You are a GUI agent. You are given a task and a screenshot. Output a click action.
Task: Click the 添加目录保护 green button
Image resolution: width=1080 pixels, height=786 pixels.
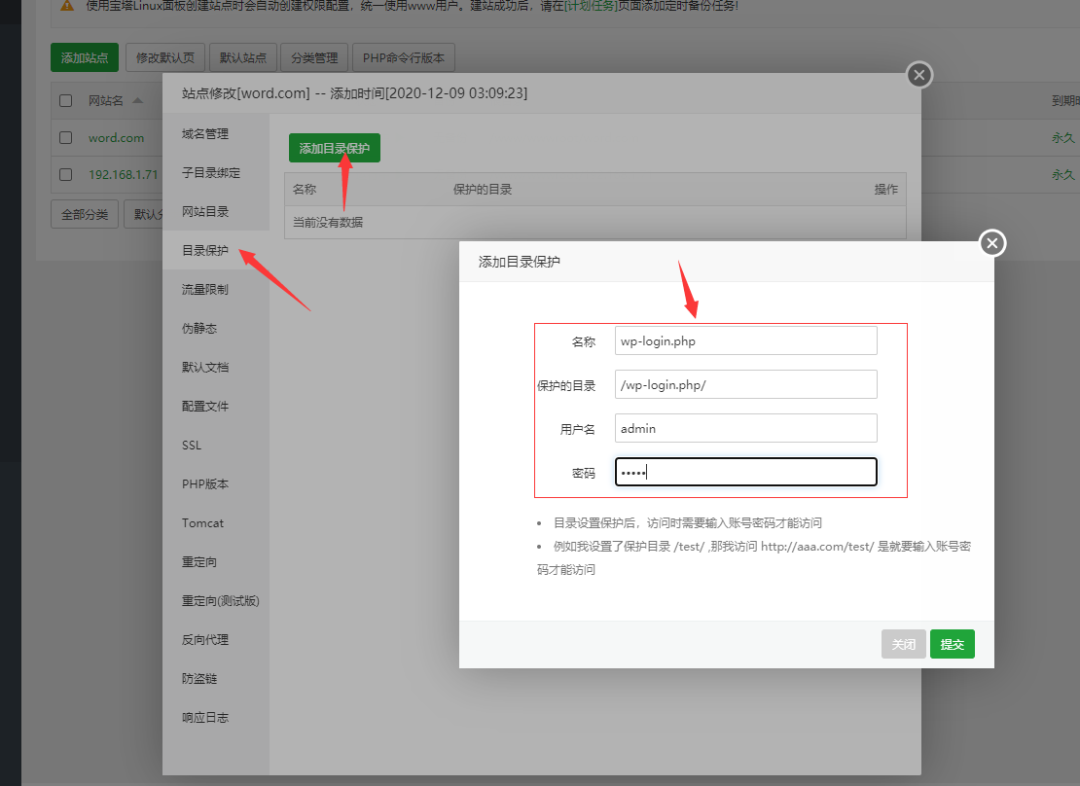point(334,149)
